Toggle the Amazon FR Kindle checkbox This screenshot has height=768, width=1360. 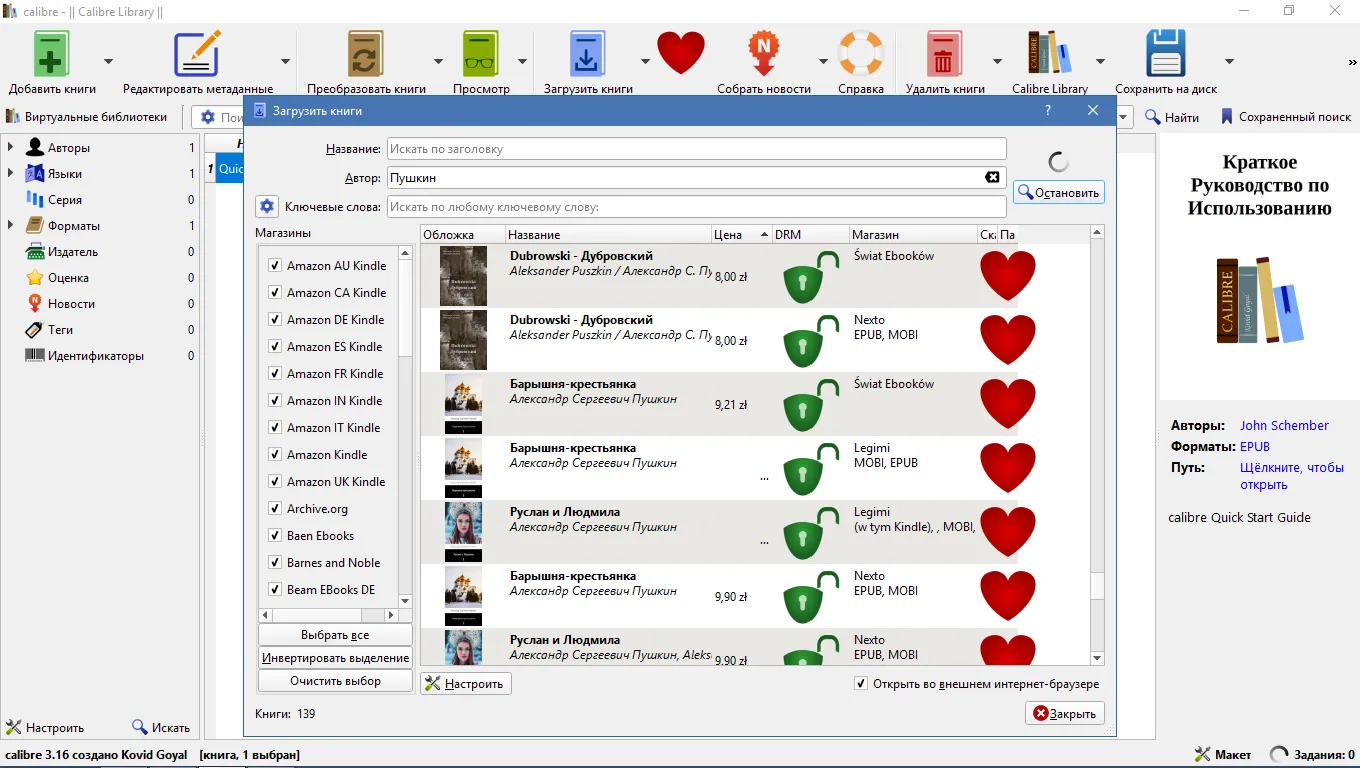point(275,374)
